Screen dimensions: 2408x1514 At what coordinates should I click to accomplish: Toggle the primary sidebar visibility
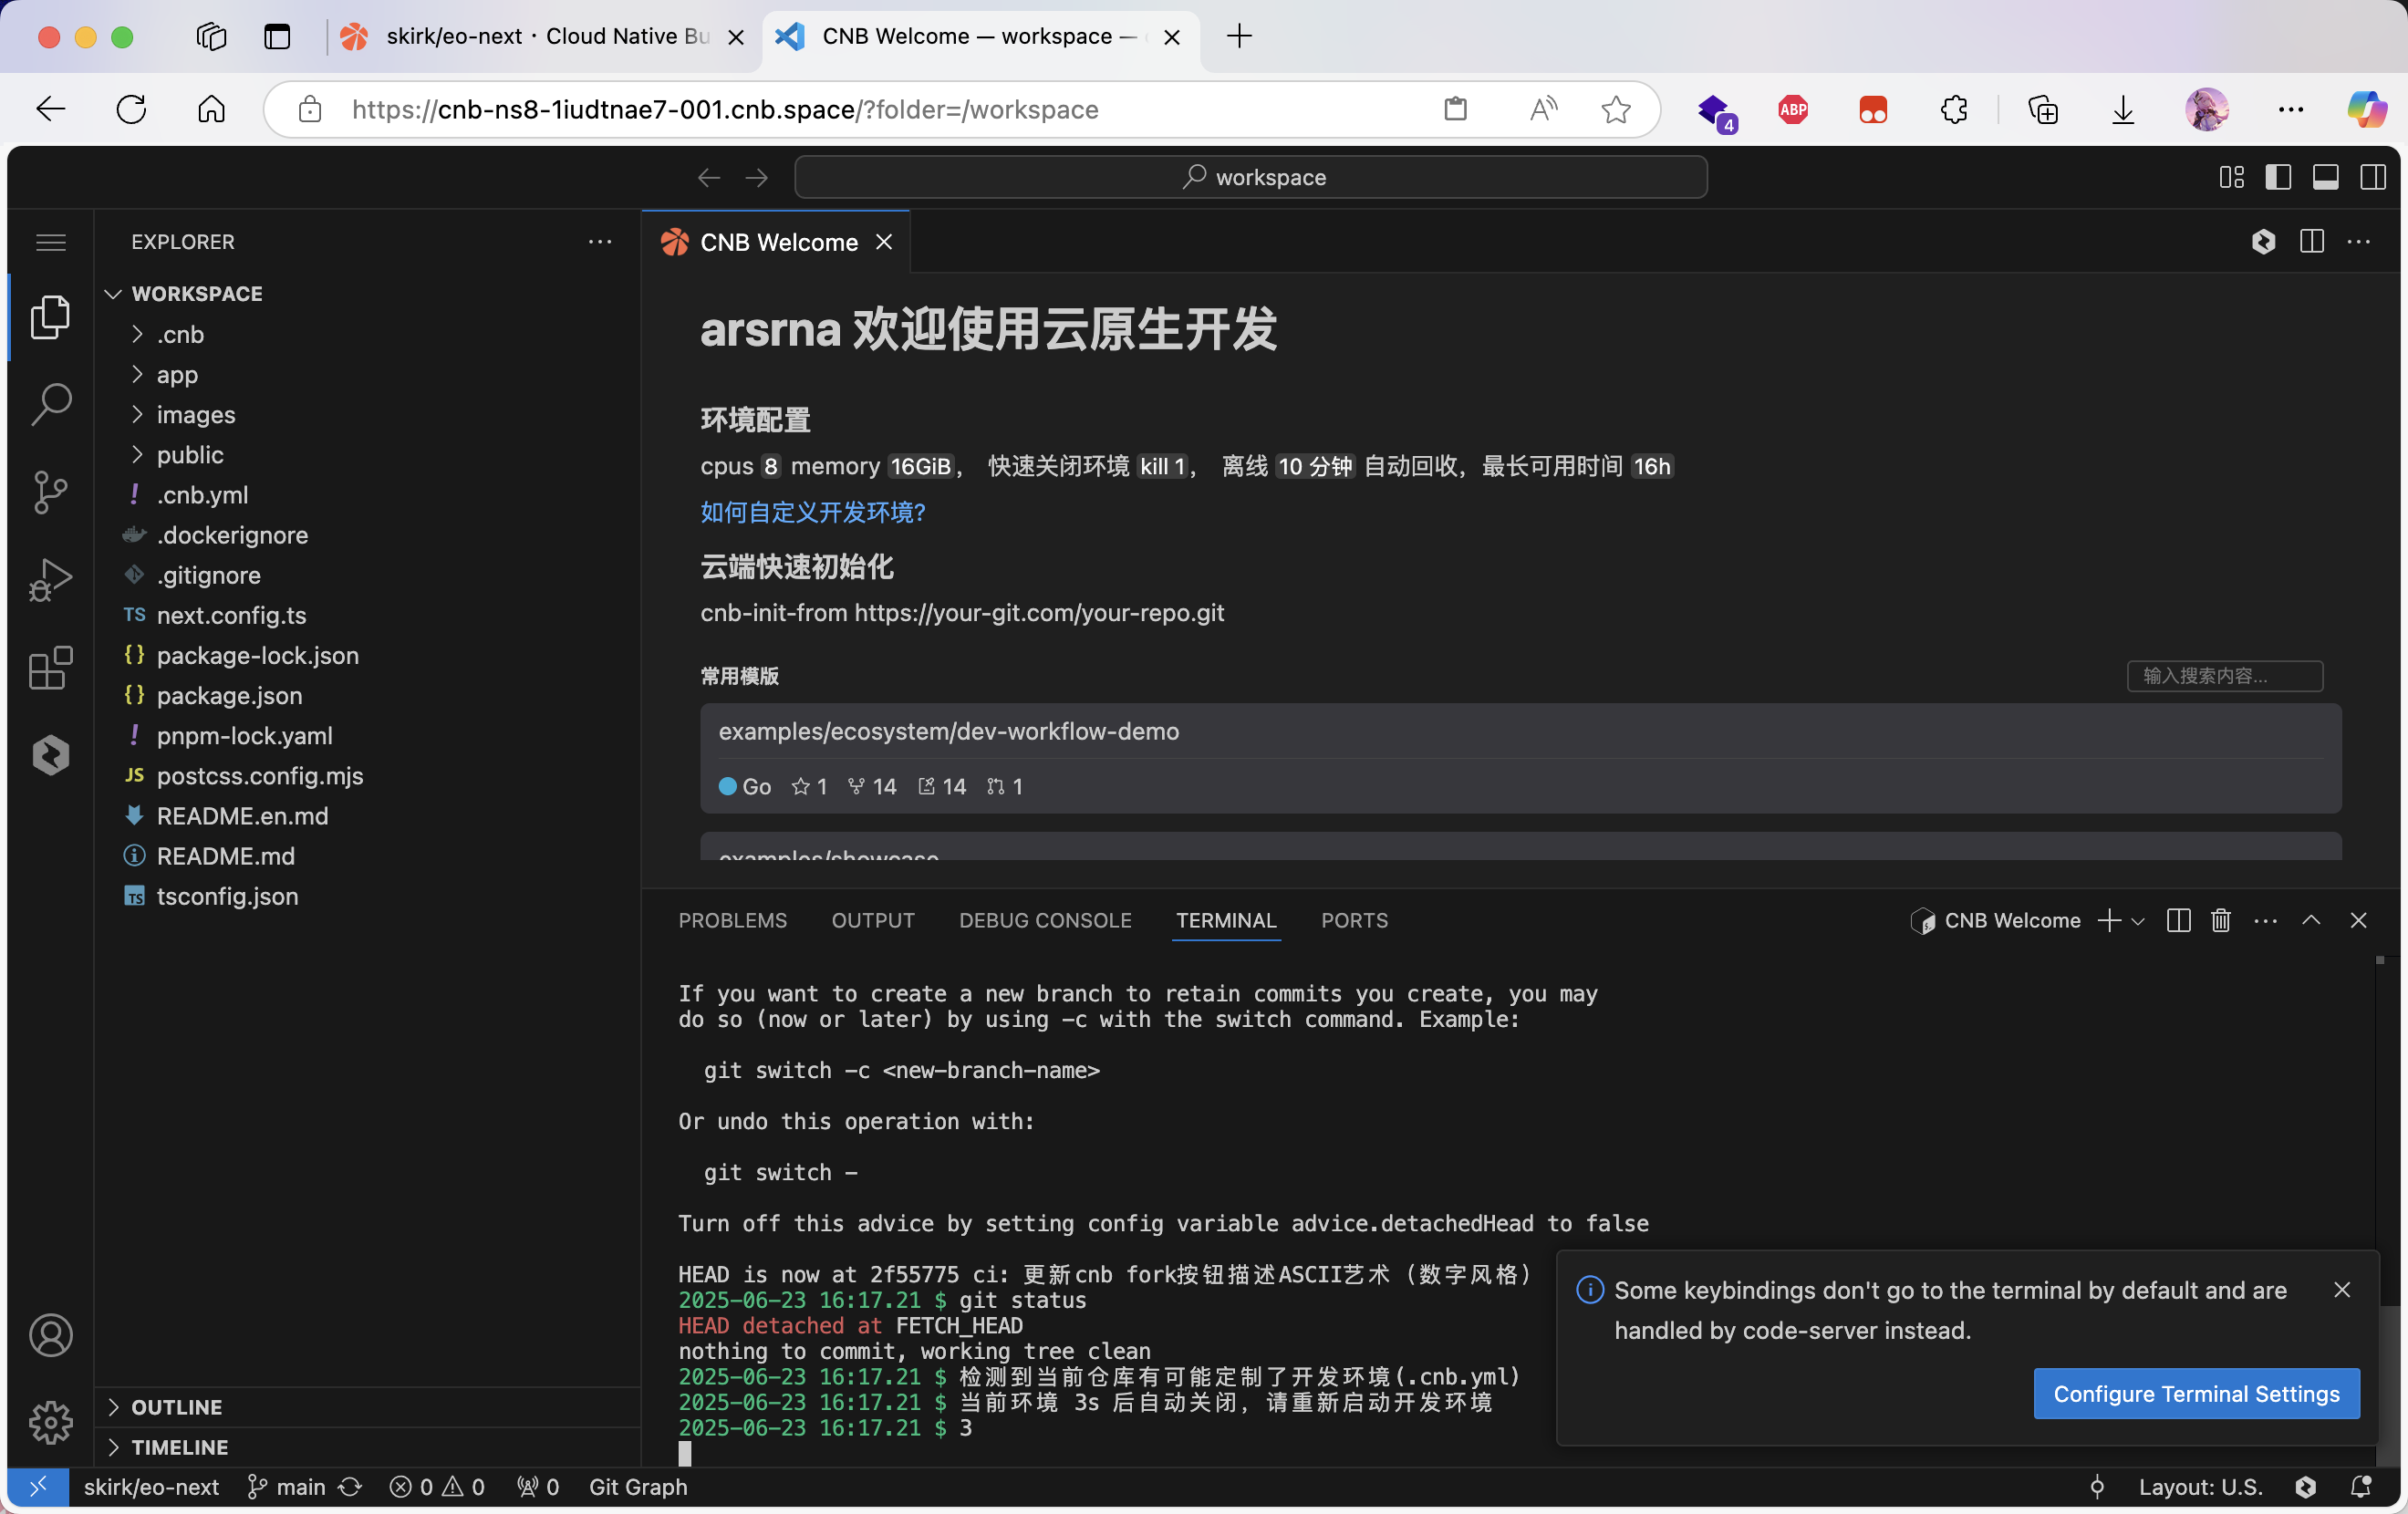2278,177
